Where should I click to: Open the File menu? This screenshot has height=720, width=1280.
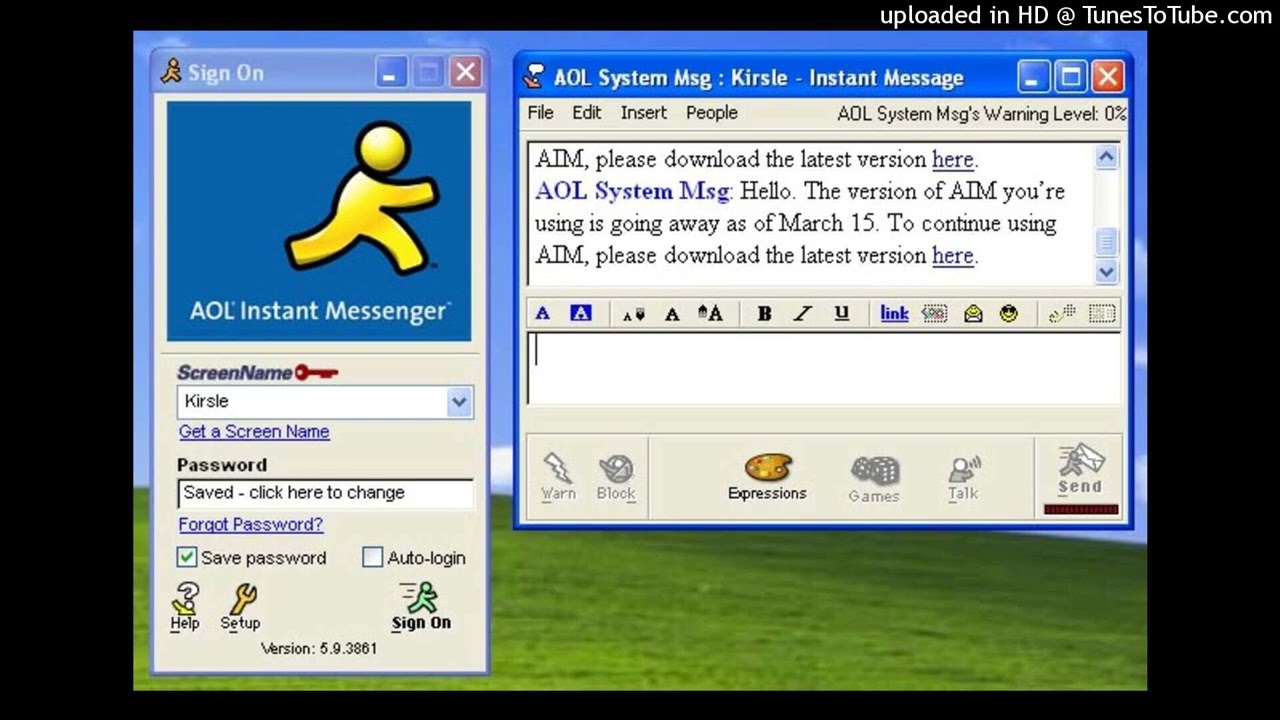[x=540, y=113]
